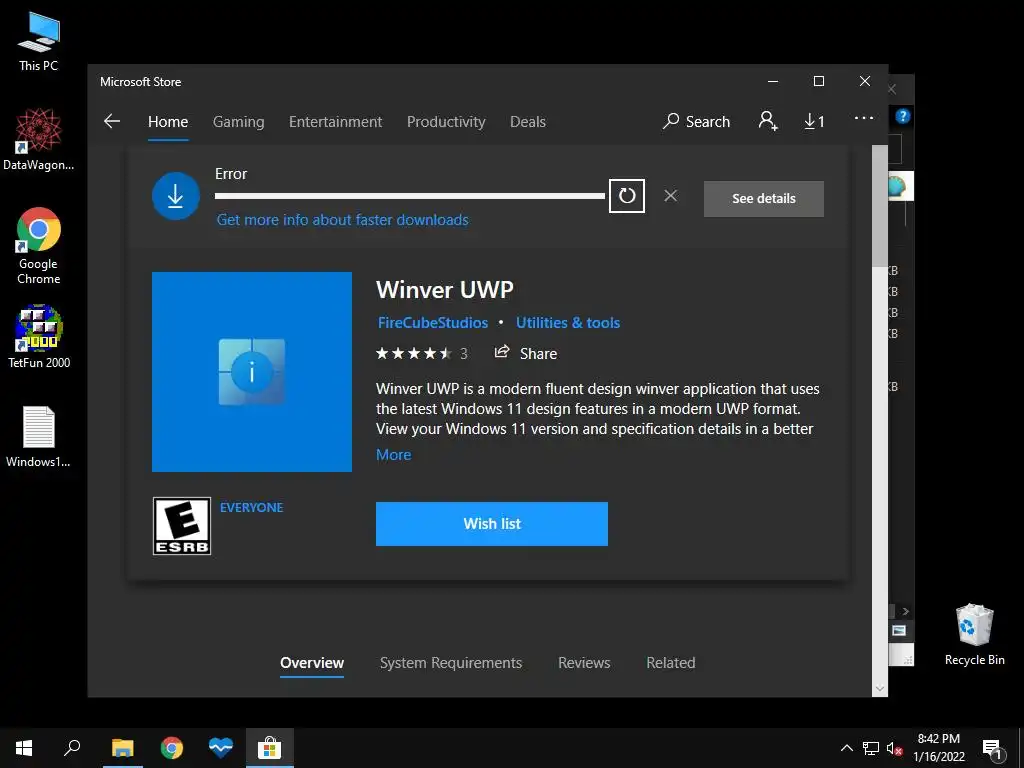Open the FireCubeStudios publisher link
The width and height of the screenshot is (1024, 768).
tap(433, 323)
